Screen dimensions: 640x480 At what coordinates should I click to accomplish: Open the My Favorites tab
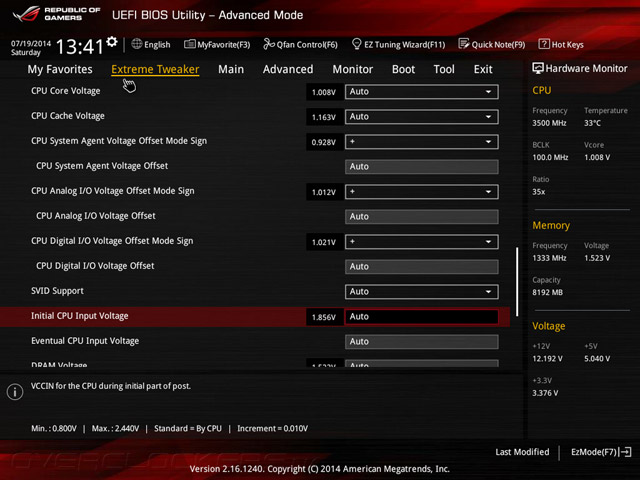[x=60, y=69]
